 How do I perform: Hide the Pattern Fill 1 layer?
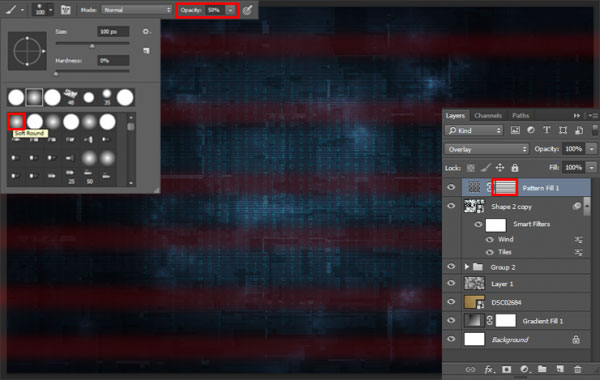(451, 188)
